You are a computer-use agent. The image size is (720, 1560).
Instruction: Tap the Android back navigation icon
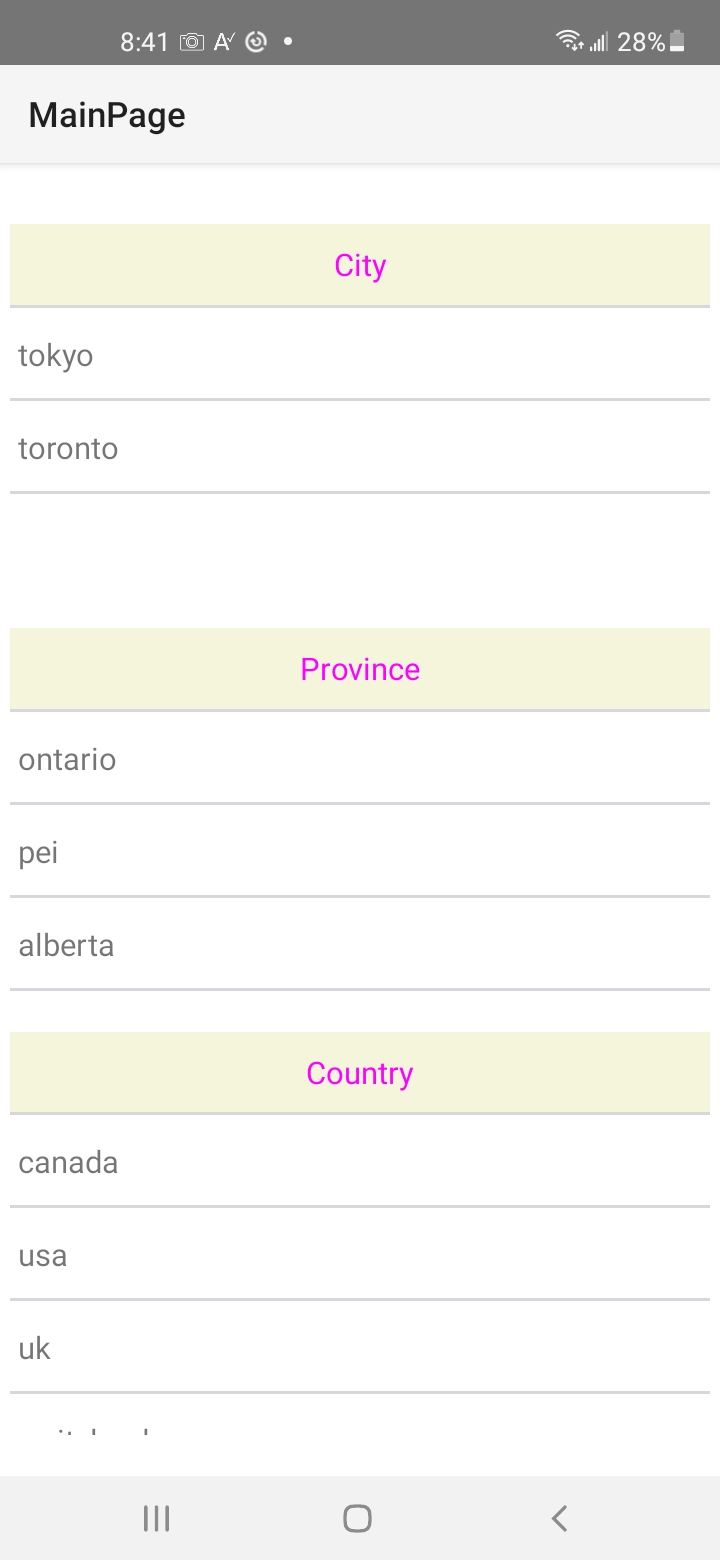[x=559, y=1518]
